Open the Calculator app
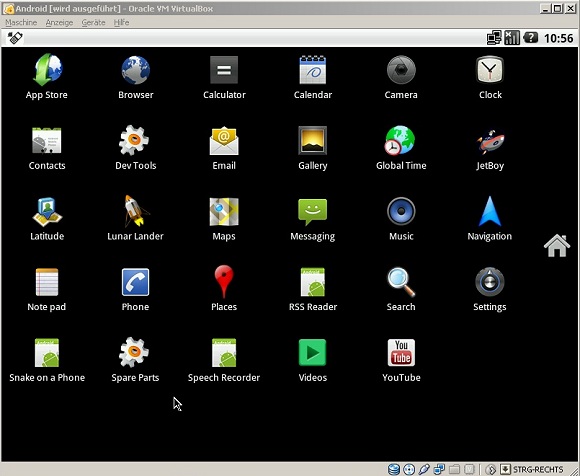 [x=224, y=77]
